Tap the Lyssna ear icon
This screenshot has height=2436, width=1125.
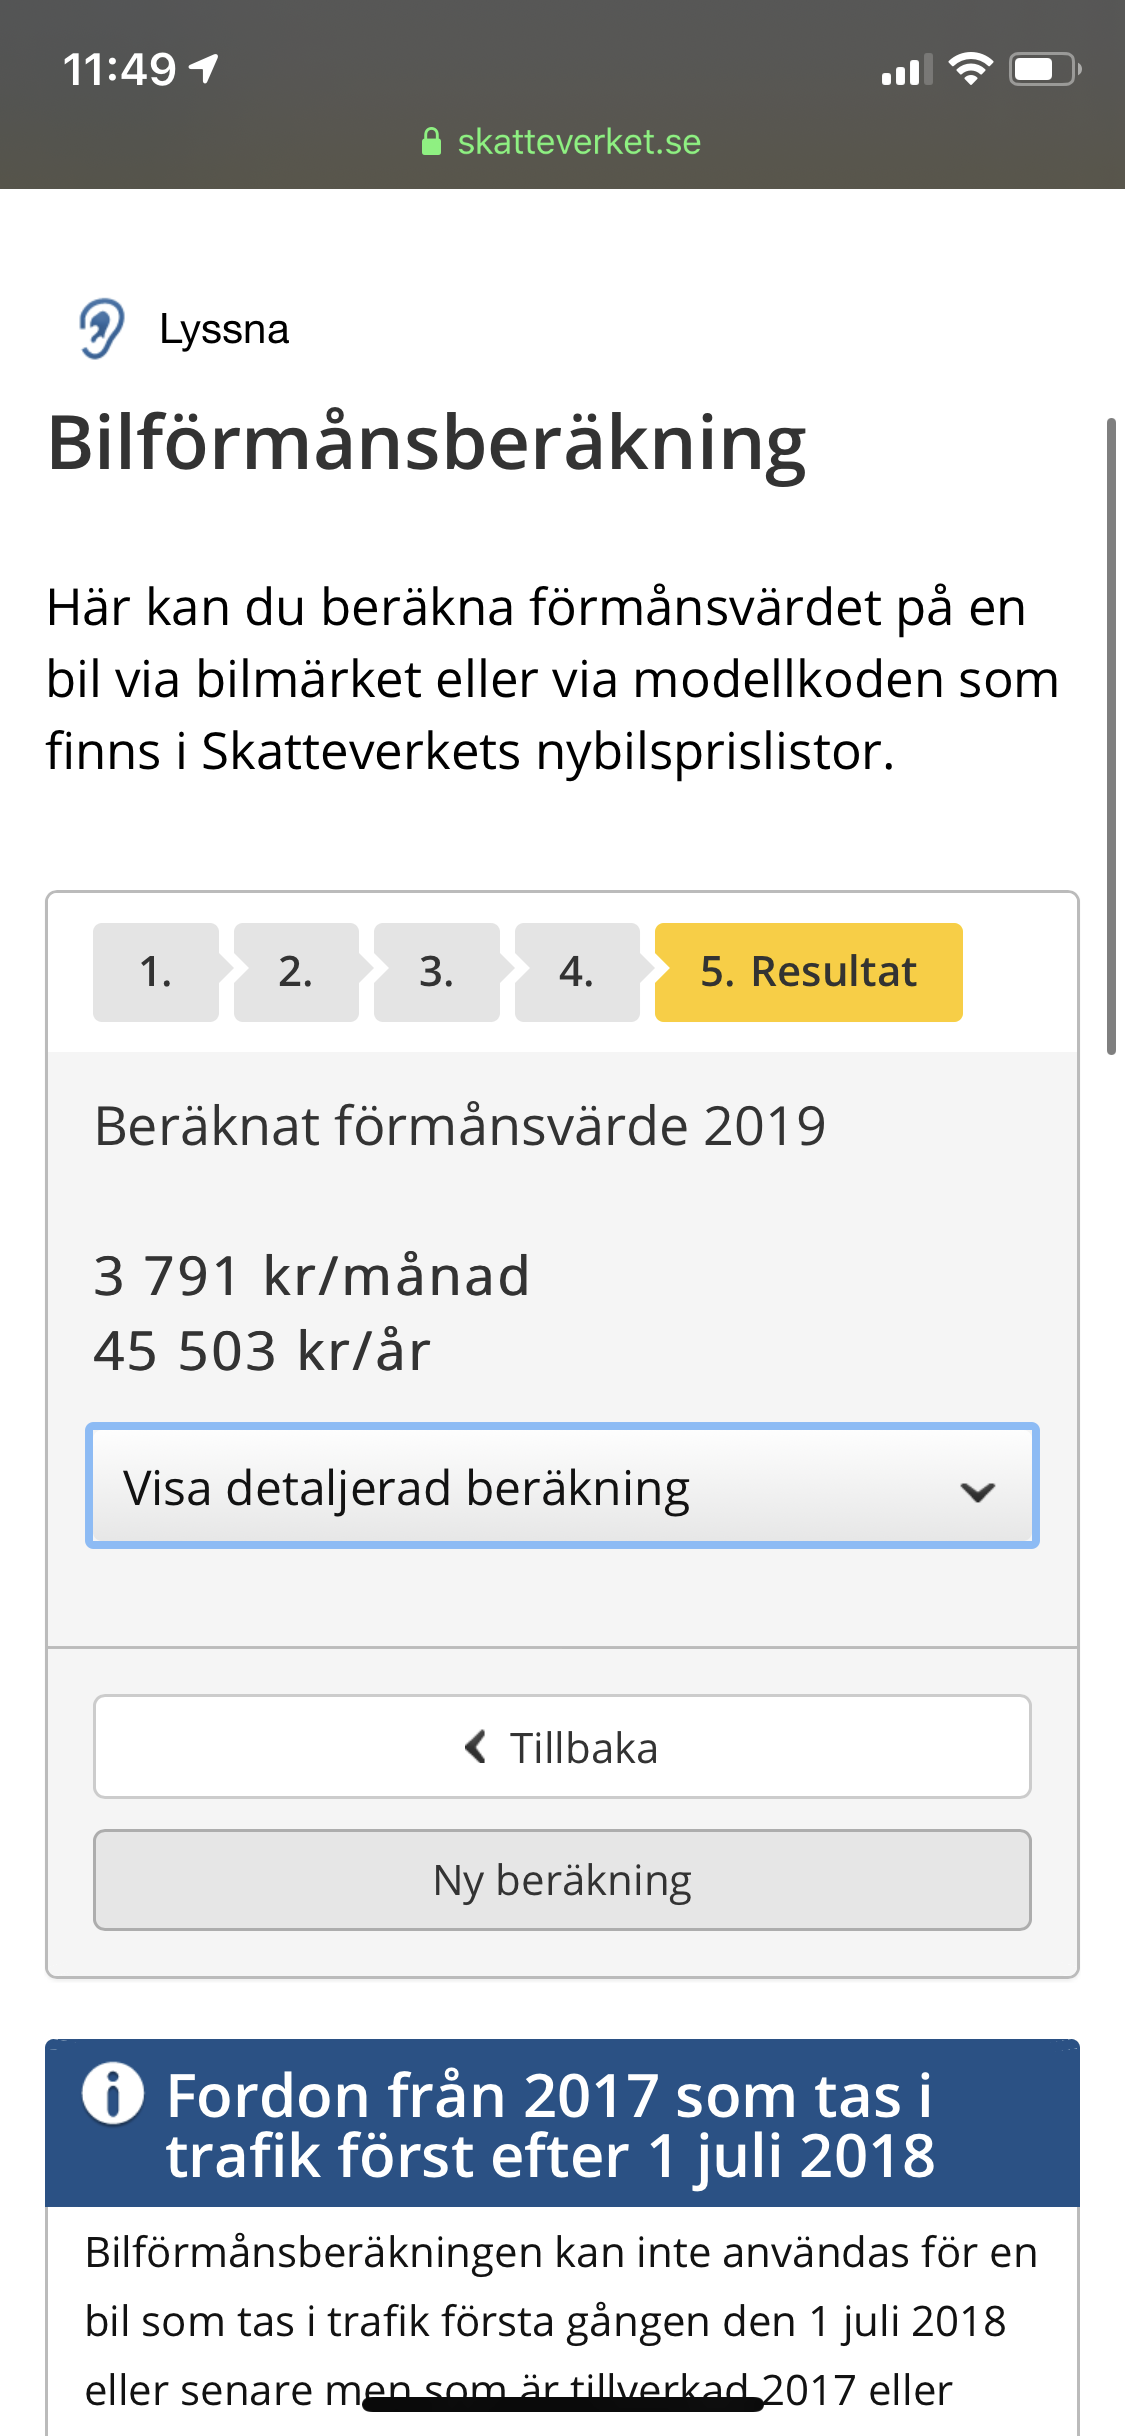101,329
